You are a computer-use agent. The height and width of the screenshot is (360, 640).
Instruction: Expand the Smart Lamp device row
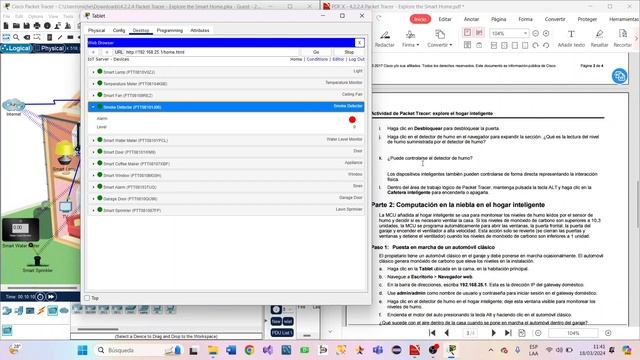(226, 72)
